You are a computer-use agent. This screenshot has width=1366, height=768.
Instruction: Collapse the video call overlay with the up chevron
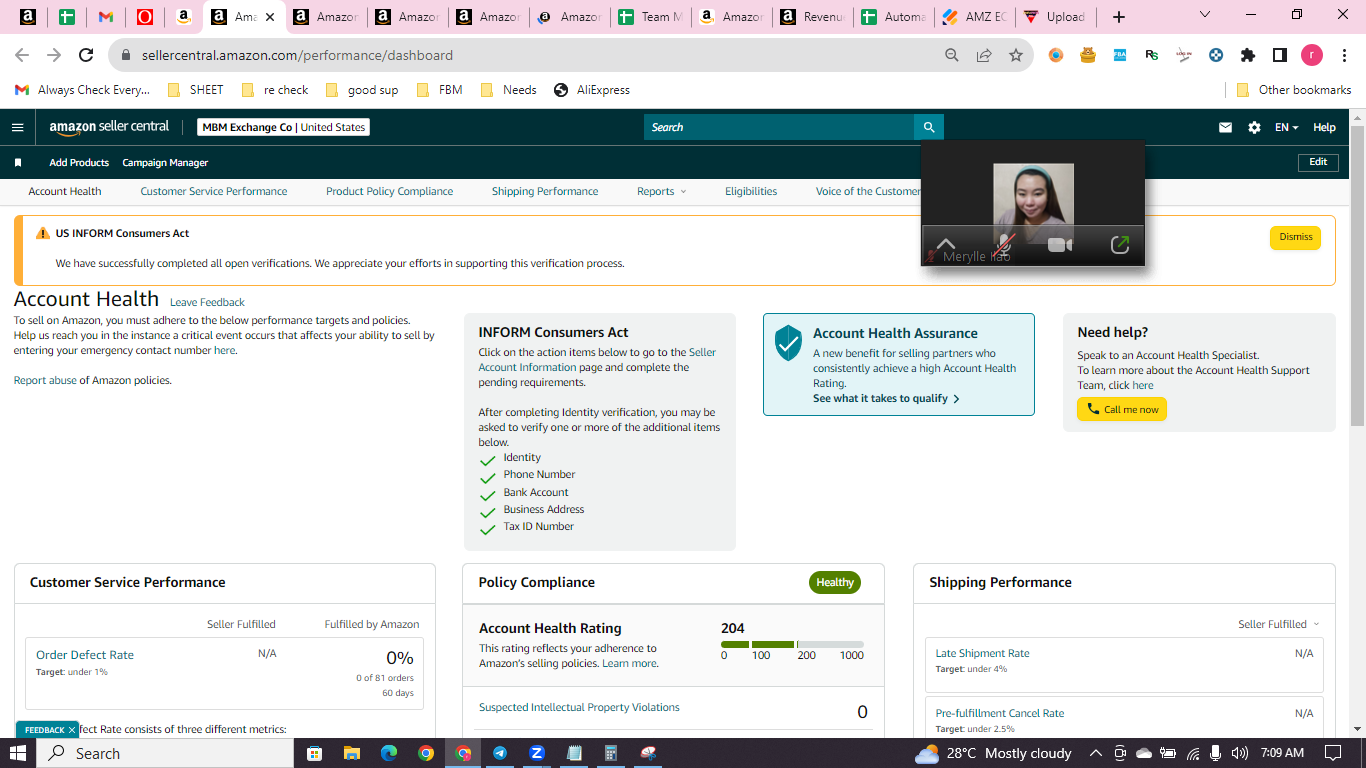coord(946,244)
